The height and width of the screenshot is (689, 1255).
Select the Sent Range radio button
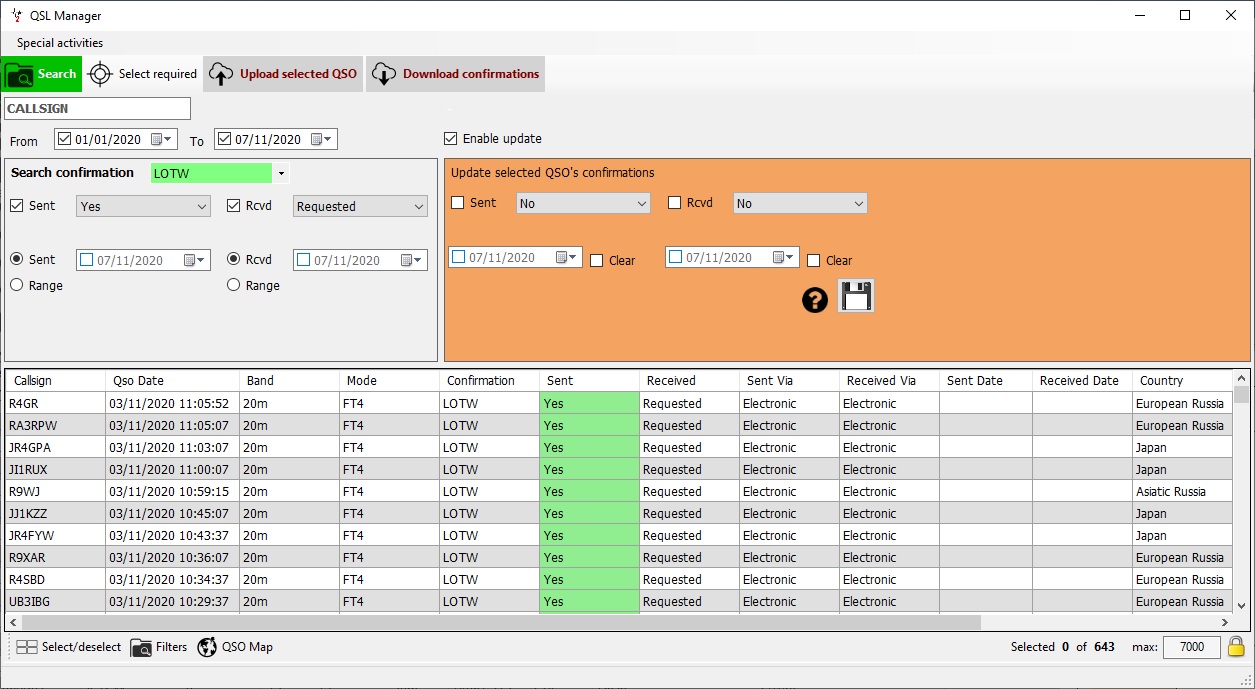16,285
